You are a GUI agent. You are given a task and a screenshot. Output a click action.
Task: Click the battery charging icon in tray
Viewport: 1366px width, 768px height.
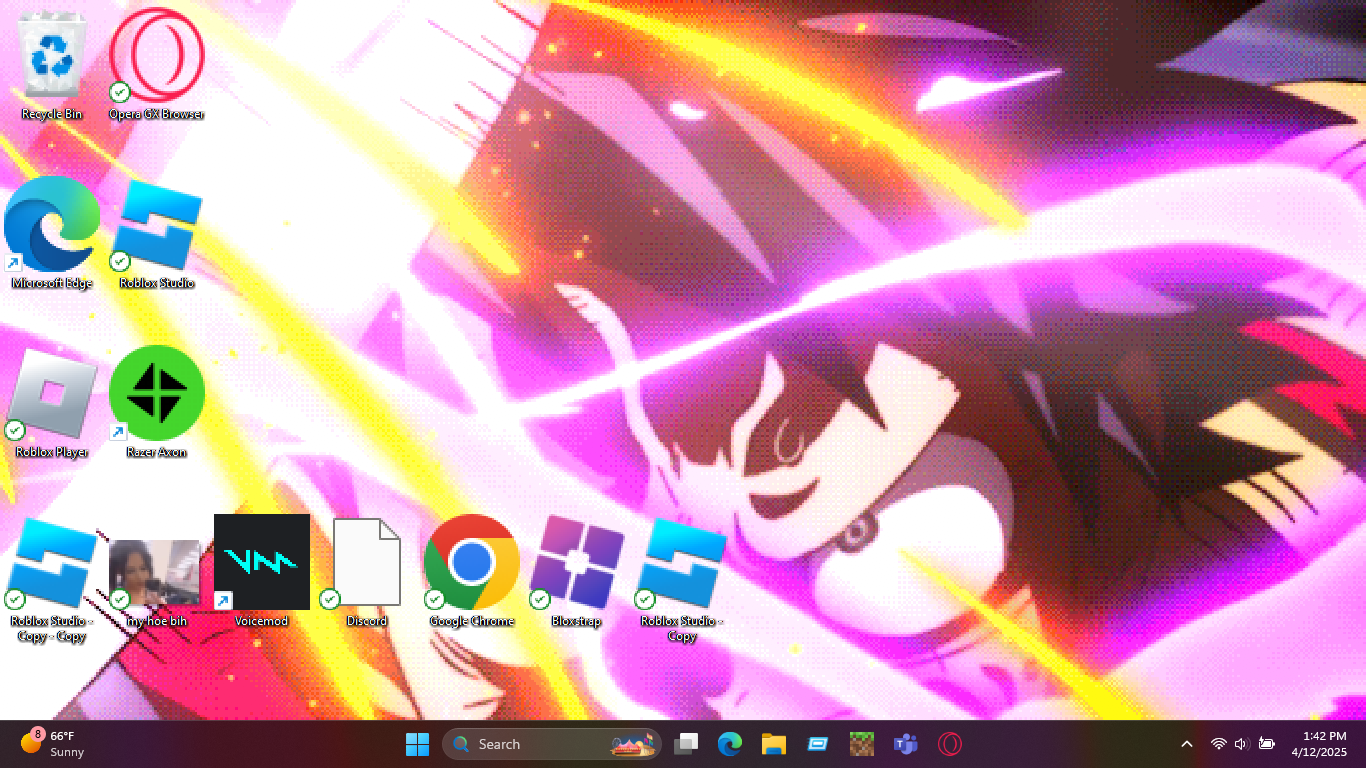click(x=1267, y=744)
